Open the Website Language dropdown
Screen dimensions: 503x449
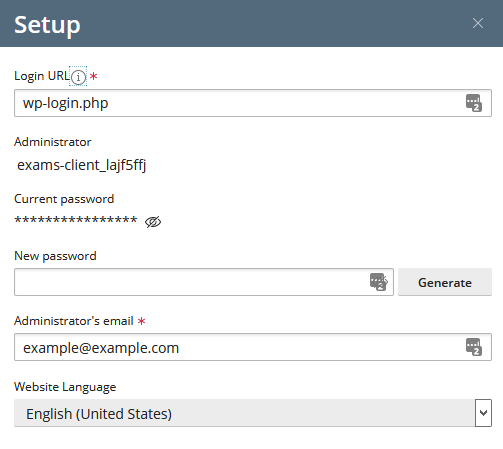(253, 413)
